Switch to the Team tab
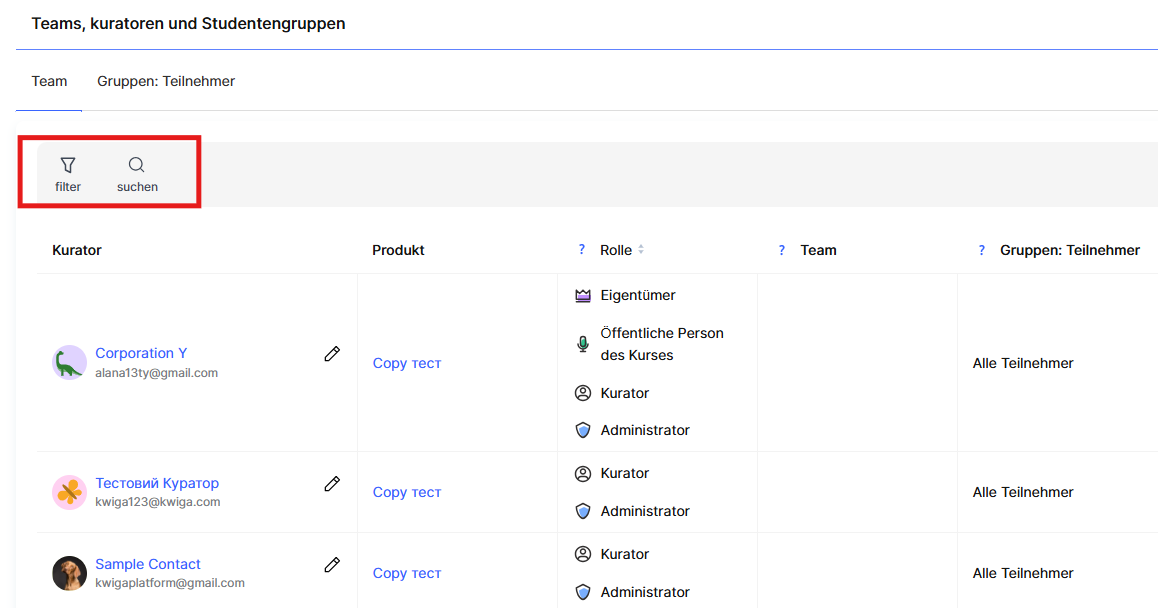Image resolution: width=1158 pixels, height=608 pixels. point(49,81)
